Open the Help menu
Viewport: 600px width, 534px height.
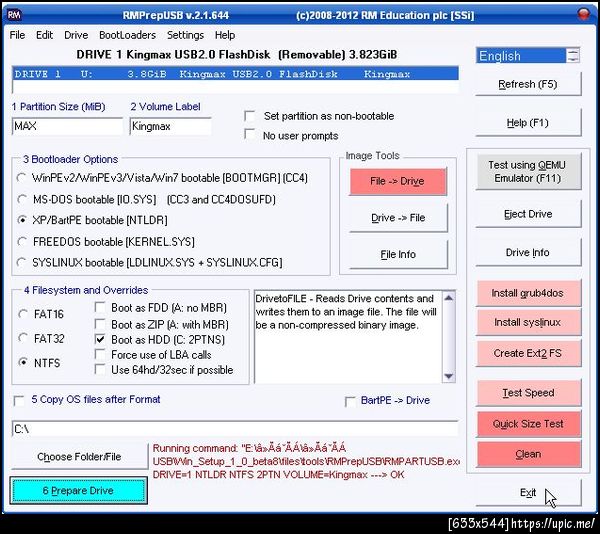[225, 35]
